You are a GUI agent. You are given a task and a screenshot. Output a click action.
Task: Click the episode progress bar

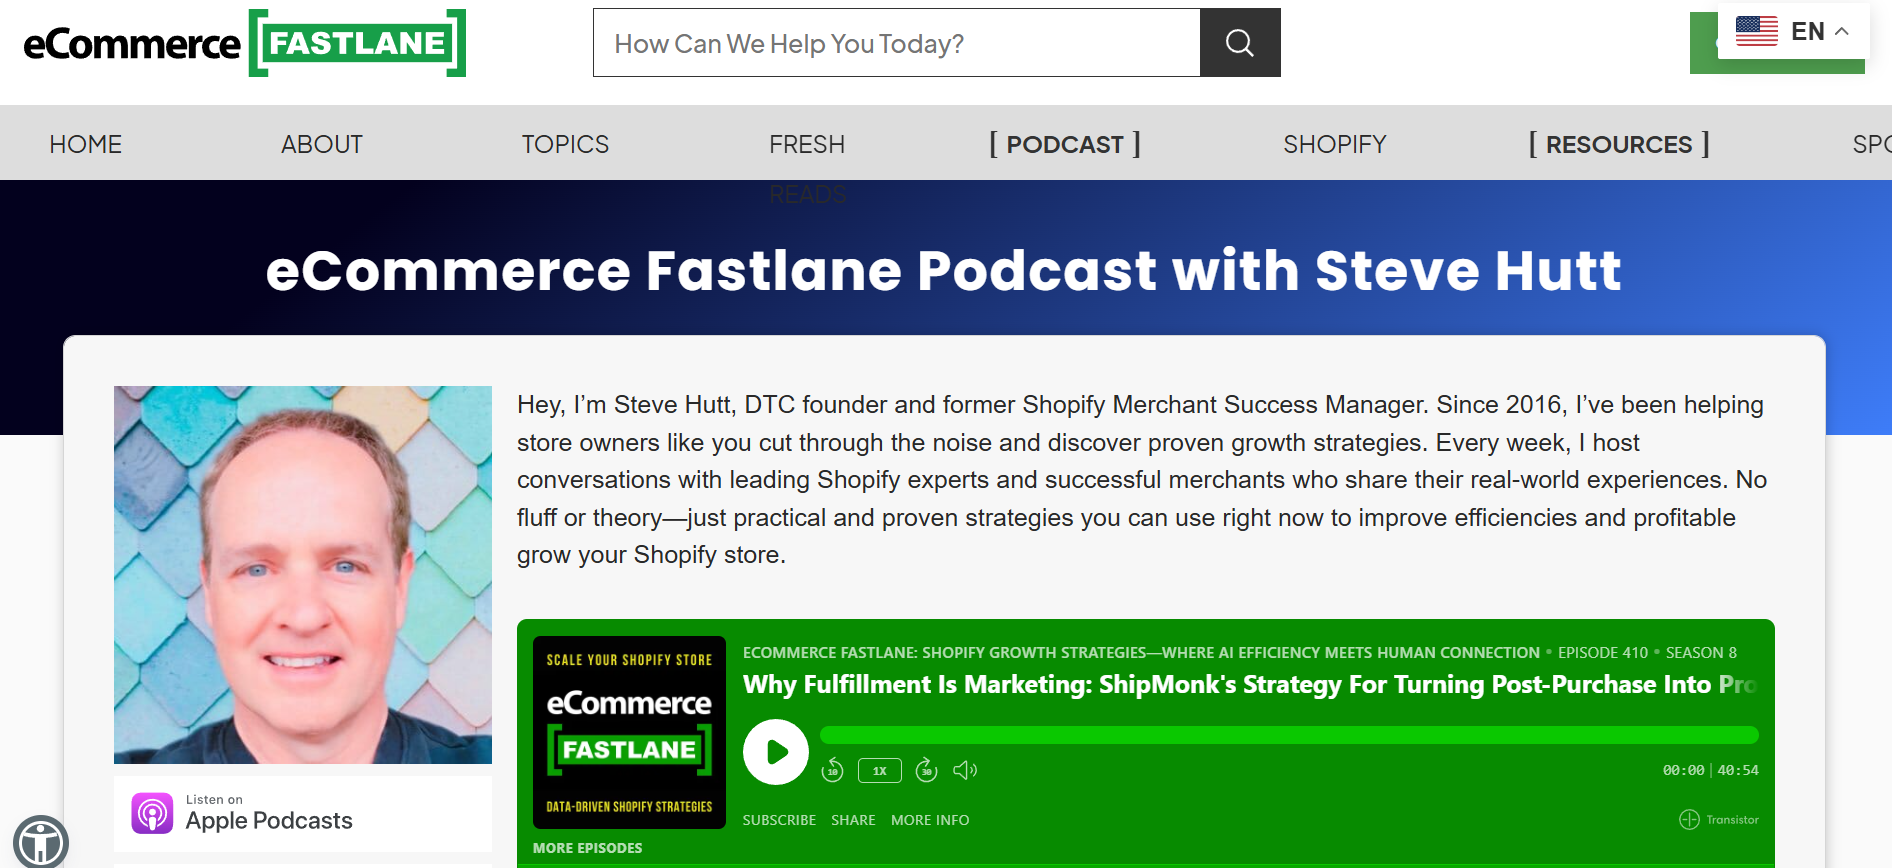pyautogui.click(x=1289, y=735)
